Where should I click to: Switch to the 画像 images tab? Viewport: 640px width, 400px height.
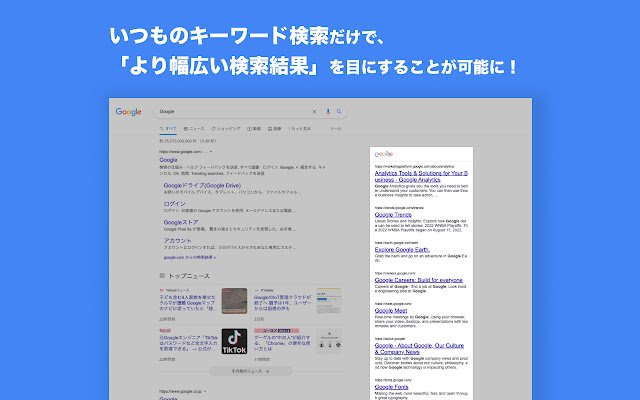click(x=275, y=129)
